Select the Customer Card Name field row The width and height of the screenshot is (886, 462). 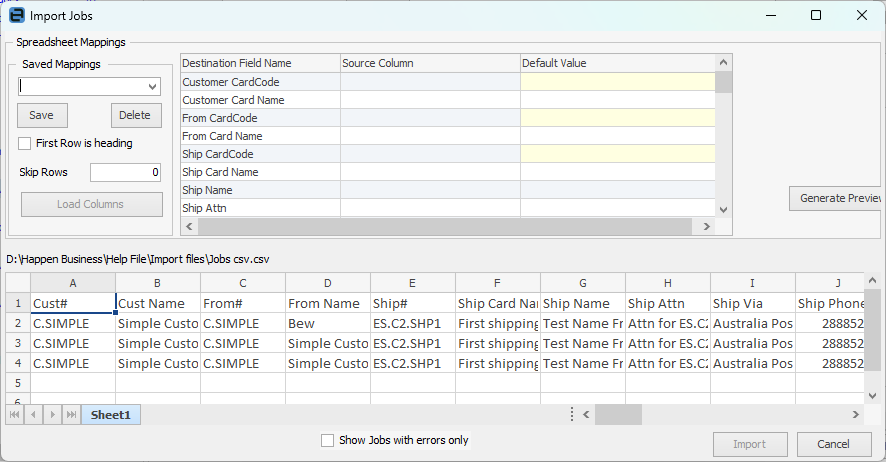(x=448, y=100)
